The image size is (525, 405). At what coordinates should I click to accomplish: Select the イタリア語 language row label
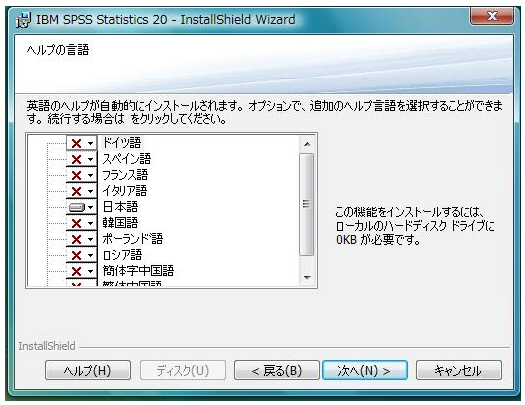click(x=125, y=191)
